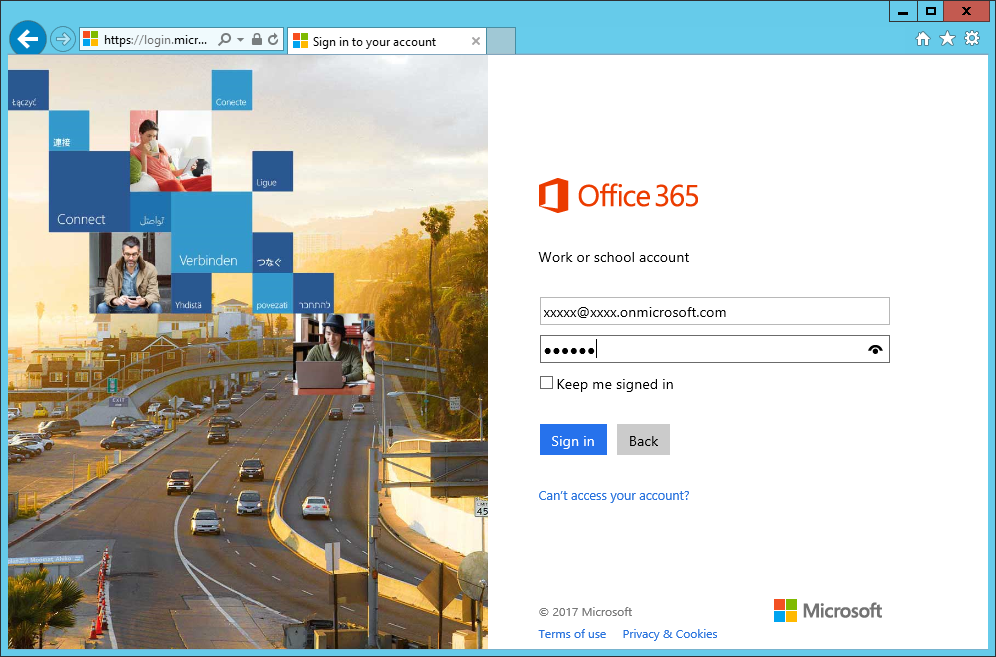This screenshot has height=657, width=996.
Task: Click the https://login.micr... address field
Action: point(156,39)
